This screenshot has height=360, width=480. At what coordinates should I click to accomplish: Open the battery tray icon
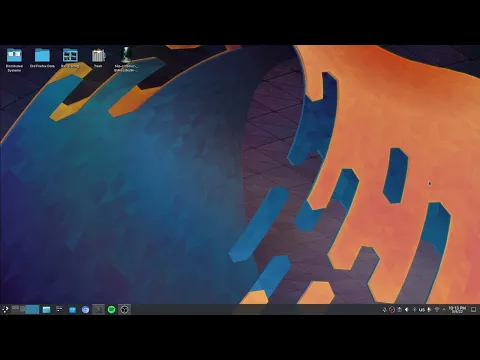coord(429,310)
